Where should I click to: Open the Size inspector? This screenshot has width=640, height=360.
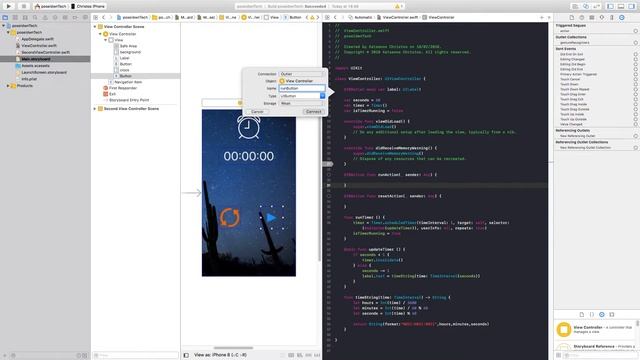[611, 18]
